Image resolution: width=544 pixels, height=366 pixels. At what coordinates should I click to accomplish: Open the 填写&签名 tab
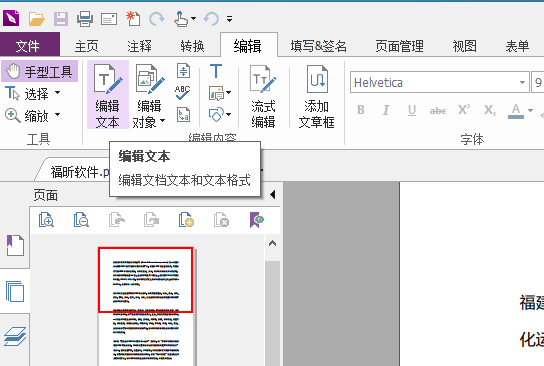tap(319, 46)
